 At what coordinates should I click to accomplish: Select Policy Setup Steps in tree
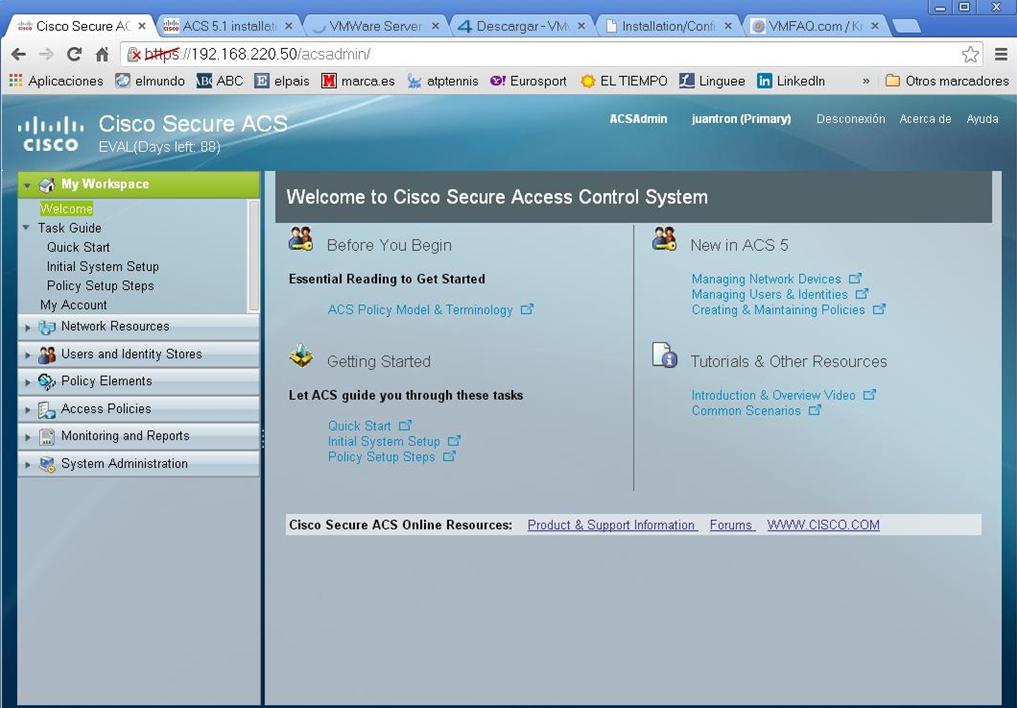pos(101,286)
